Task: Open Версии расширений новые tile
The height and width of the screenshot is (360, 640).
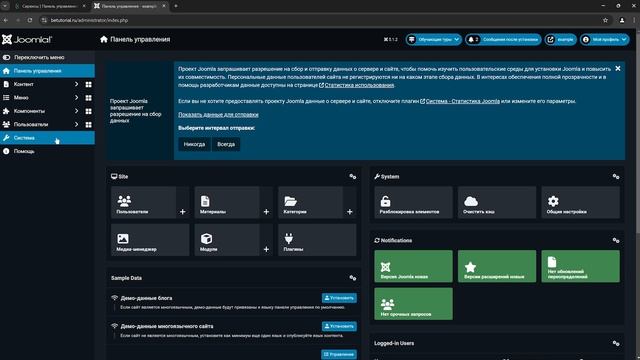Action: click(497, 266)
